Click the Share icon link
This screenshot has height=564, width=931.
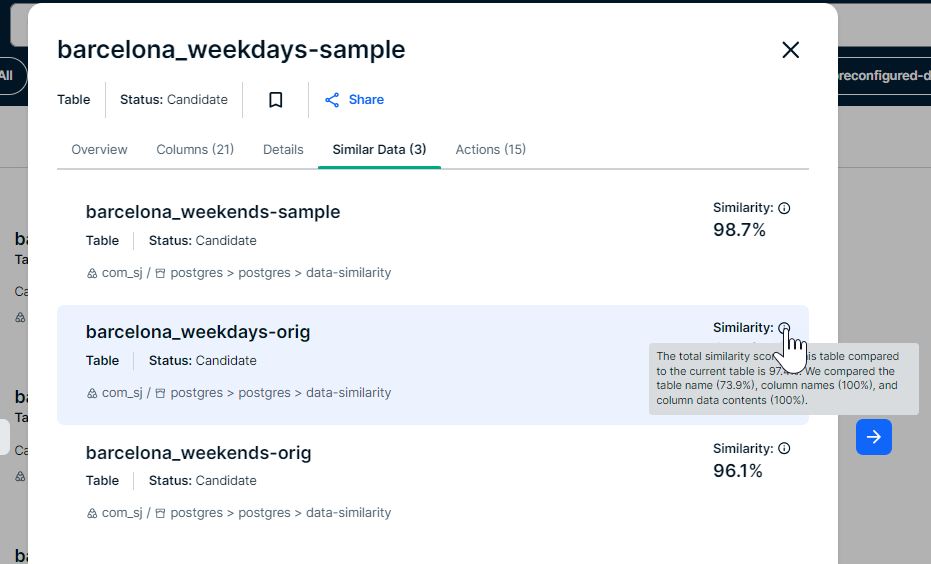[x=332, y=100]
